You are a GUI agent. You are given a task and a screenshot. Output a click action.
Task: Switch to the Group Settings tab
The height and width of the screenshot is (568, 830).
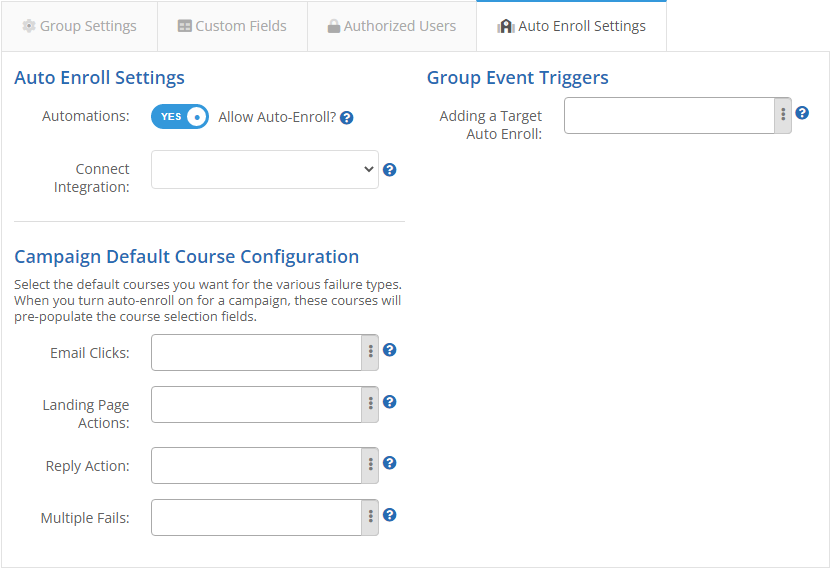coord(79,26)
